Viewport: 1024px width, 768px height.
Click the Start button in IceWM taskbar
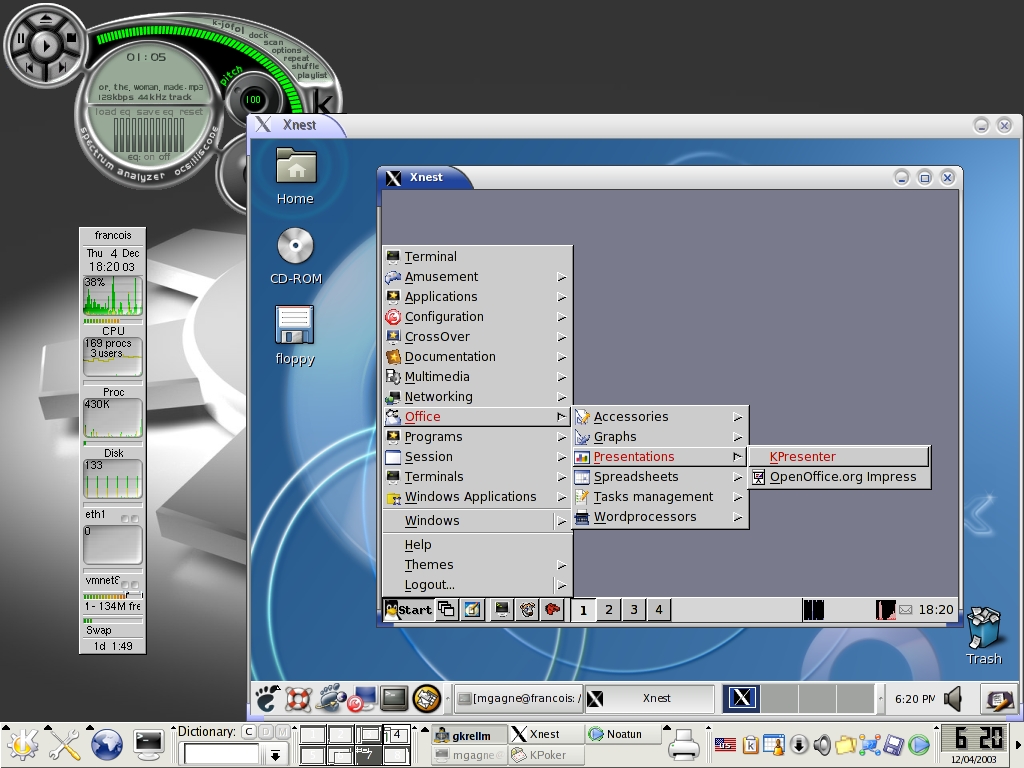pos(409,610)
